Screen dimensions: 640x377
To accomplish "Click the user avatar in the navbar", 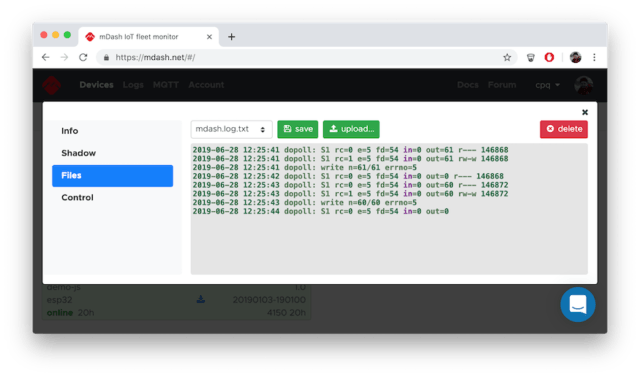I will [x=584, y=85].
